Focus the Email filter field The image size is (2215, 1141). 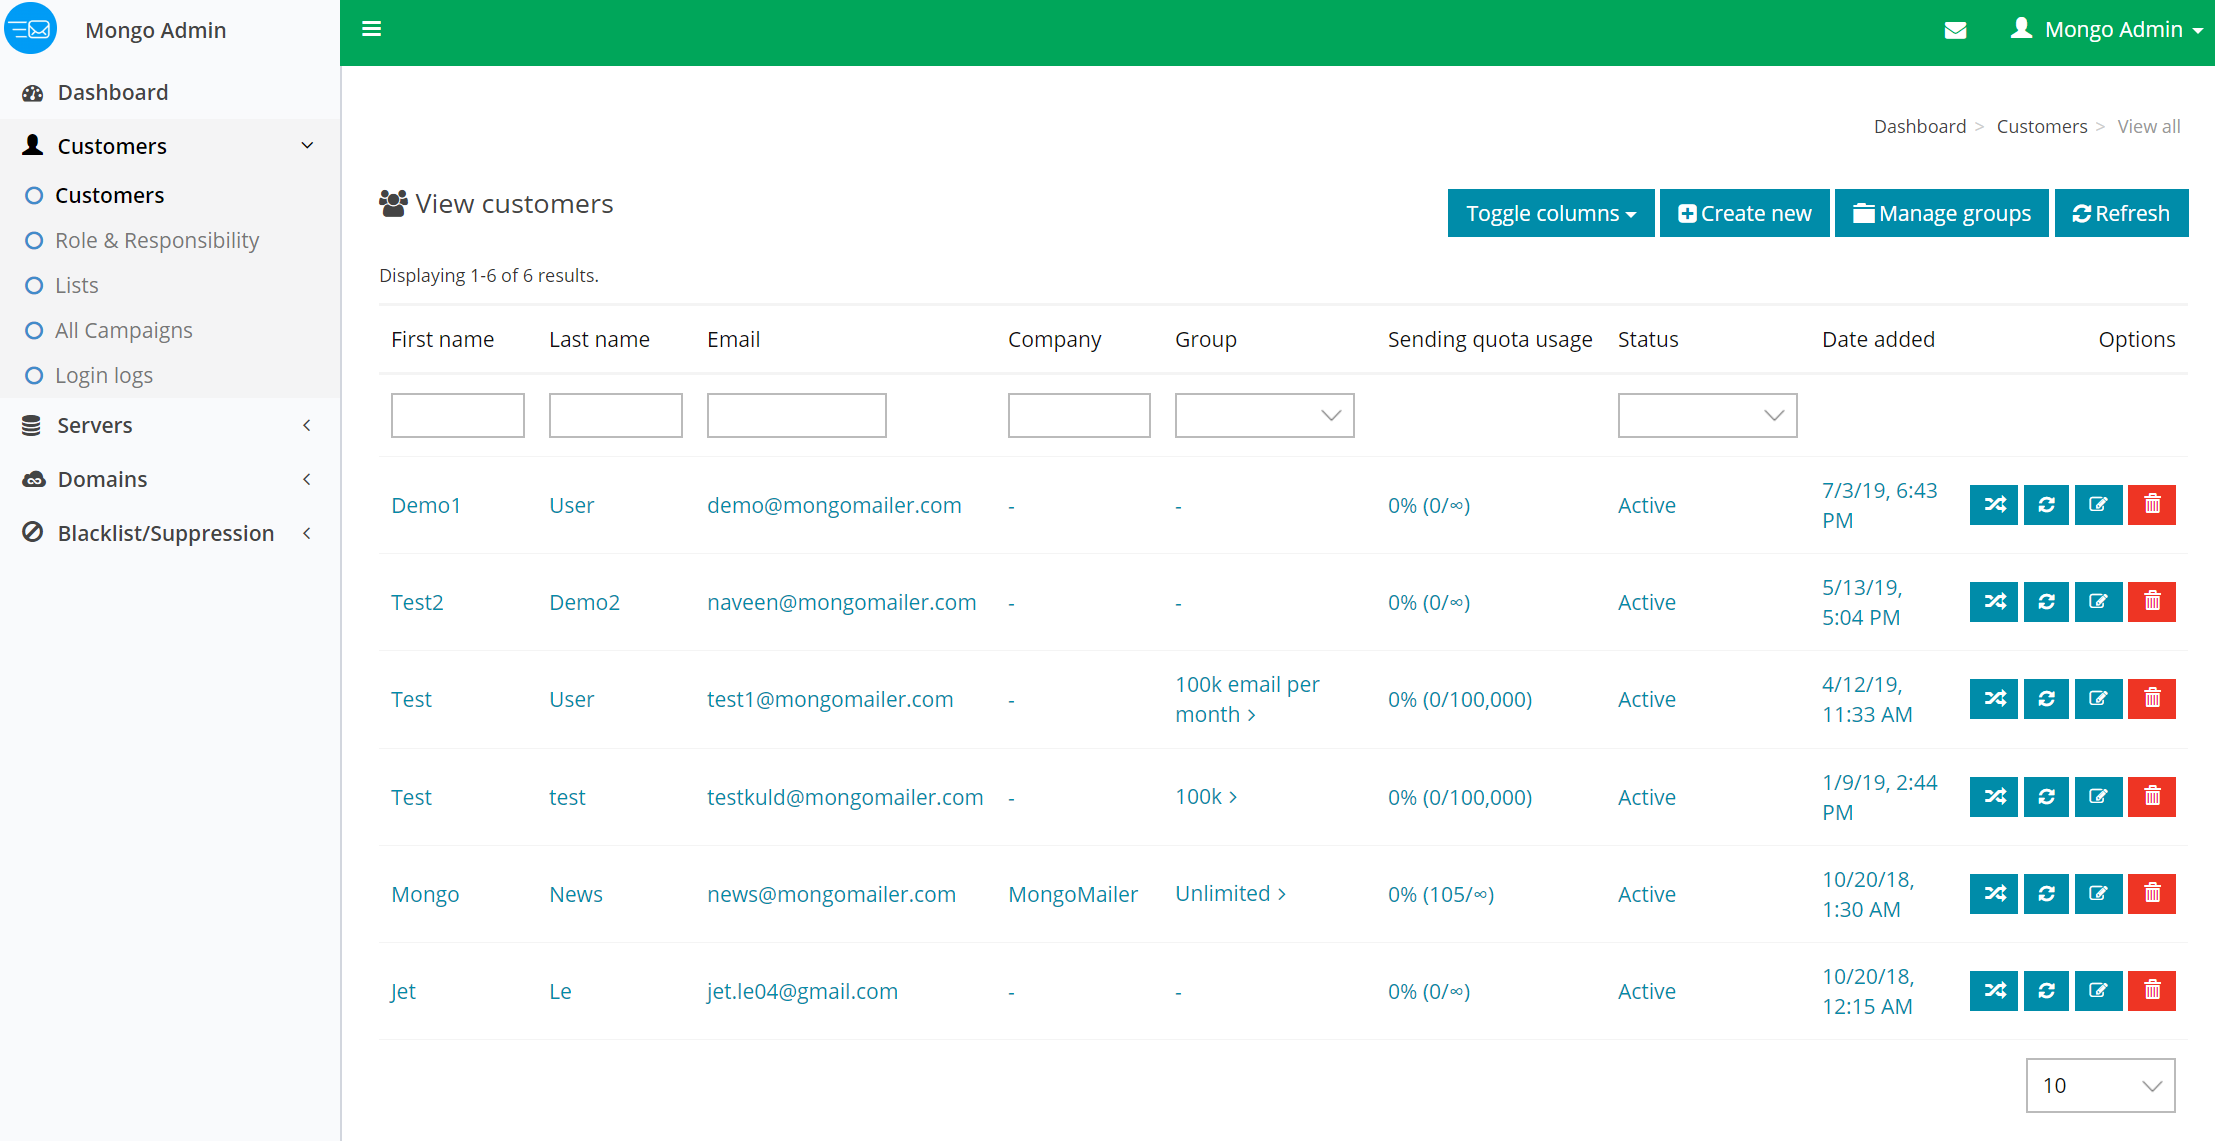[797, 415]
